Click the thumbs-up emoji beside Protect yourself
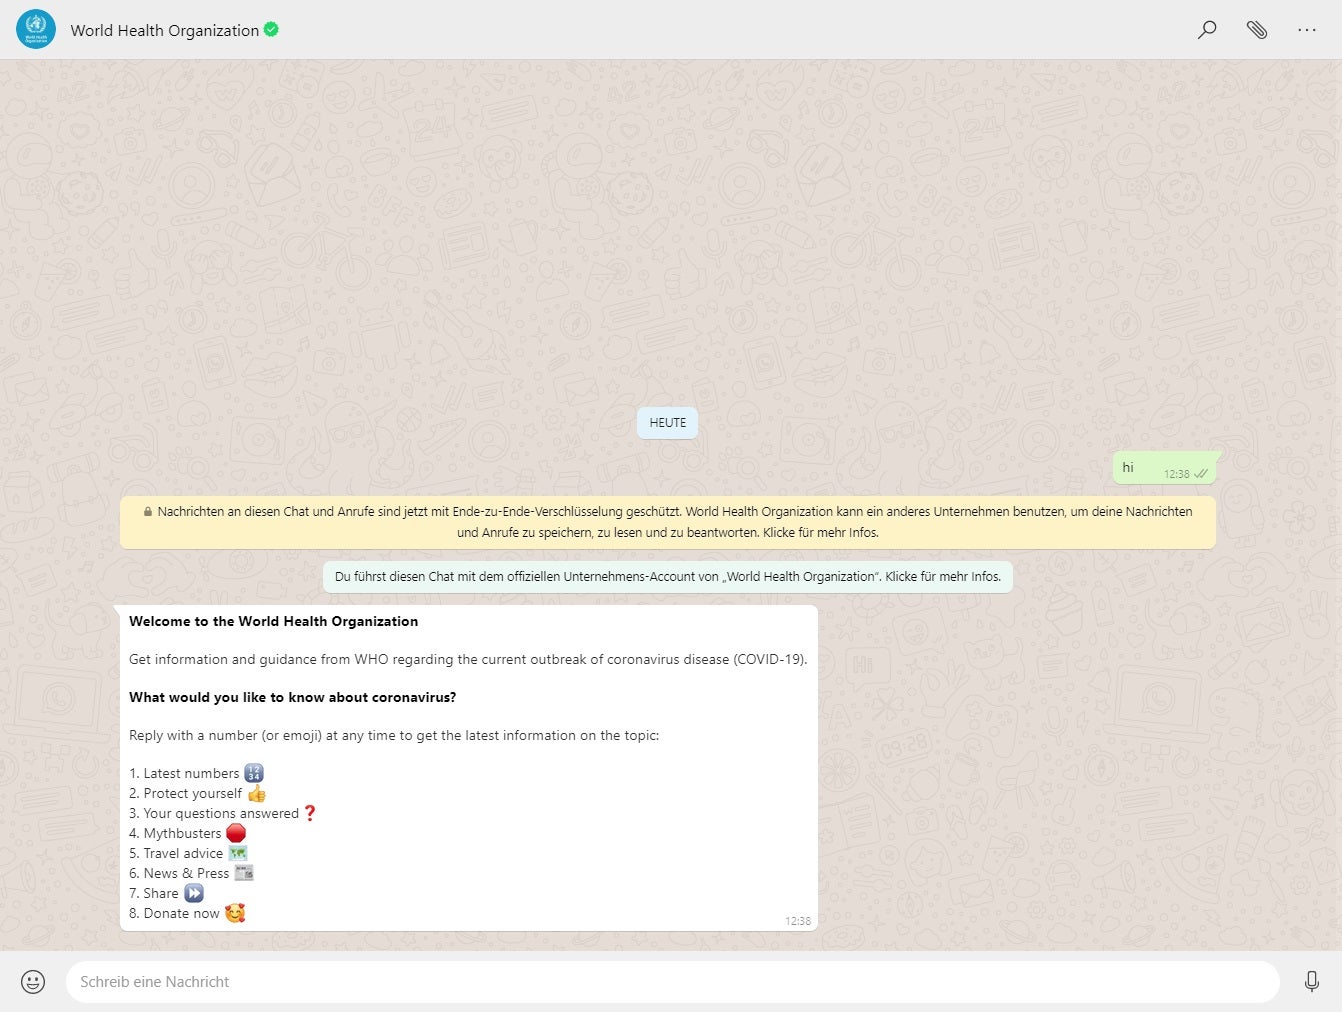Viewport: 1342px width, 1012px height. [256, 793]
